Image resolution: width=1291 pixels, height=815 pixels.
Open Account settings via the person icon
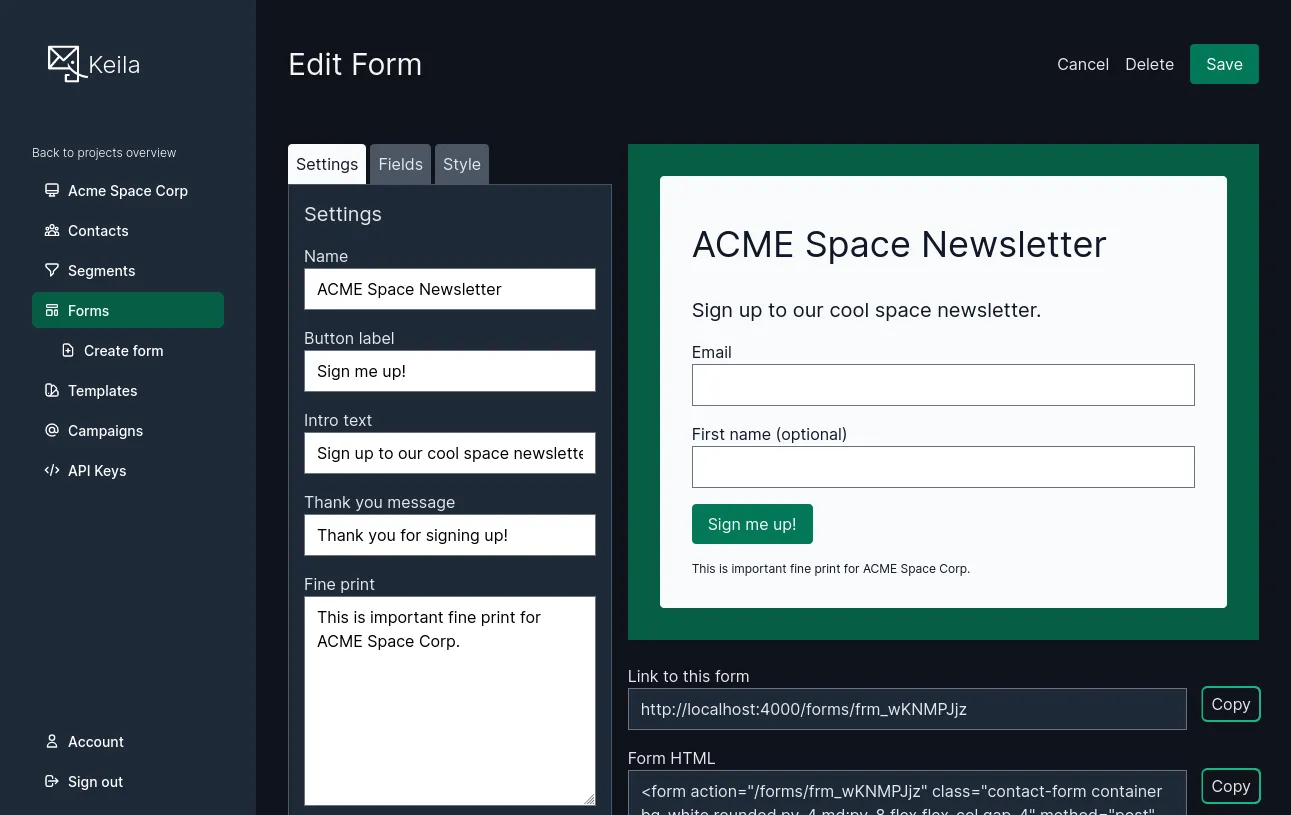point(52,741)
